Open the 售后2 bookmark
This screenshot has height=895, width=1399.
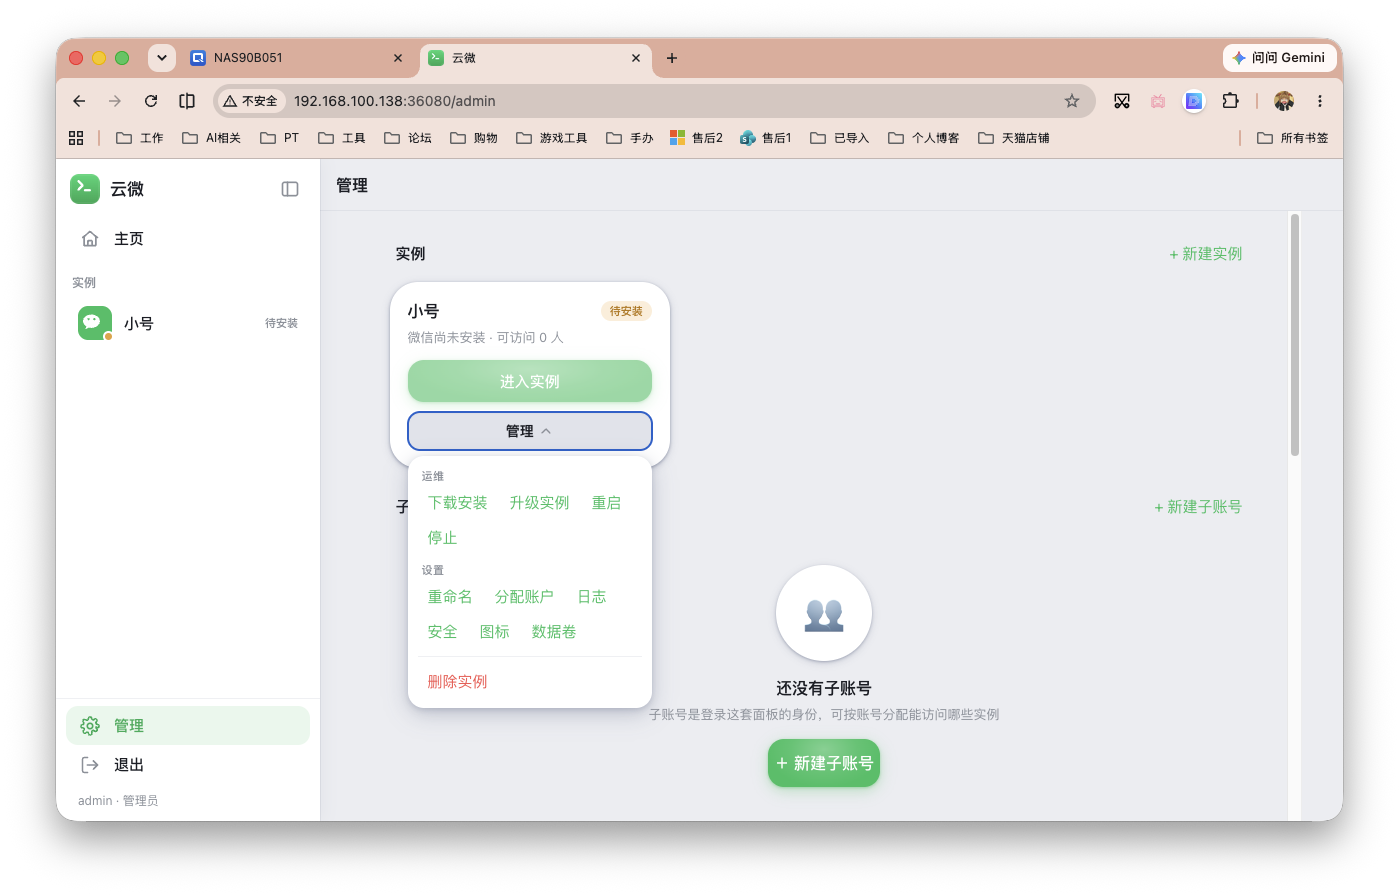pos(696,138)
